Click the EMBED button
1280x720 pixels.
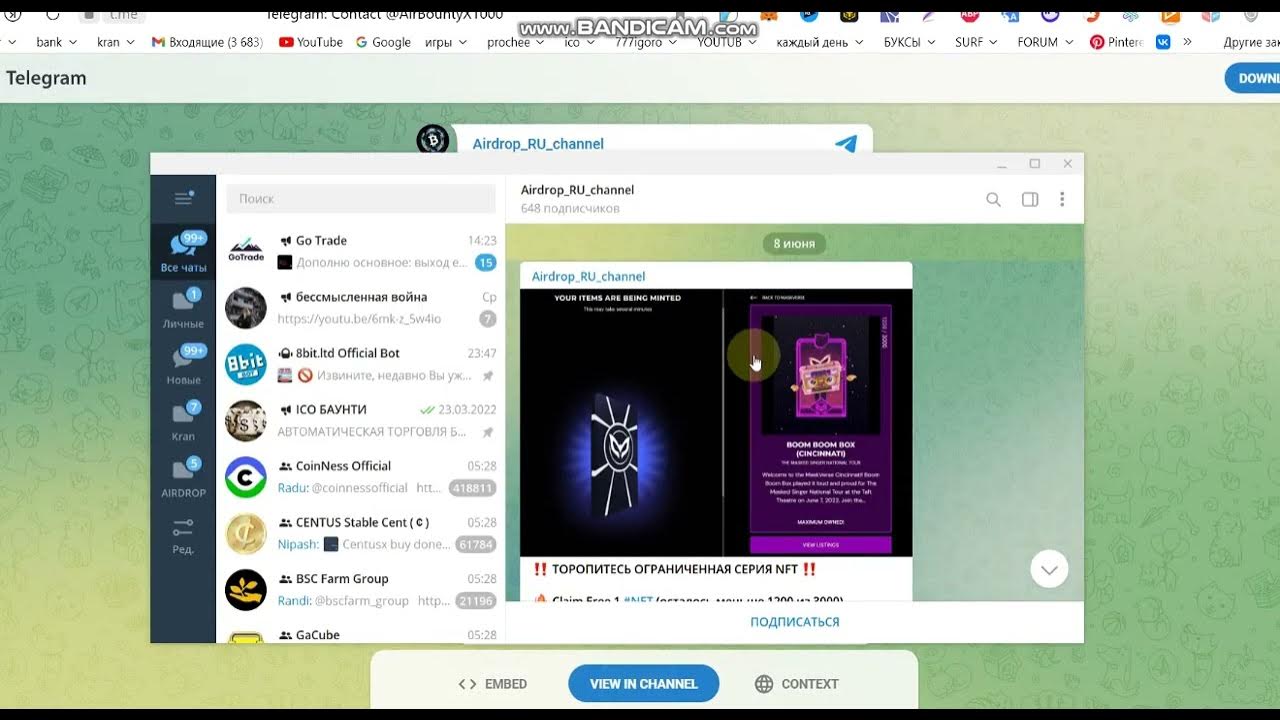click(492, 684)
